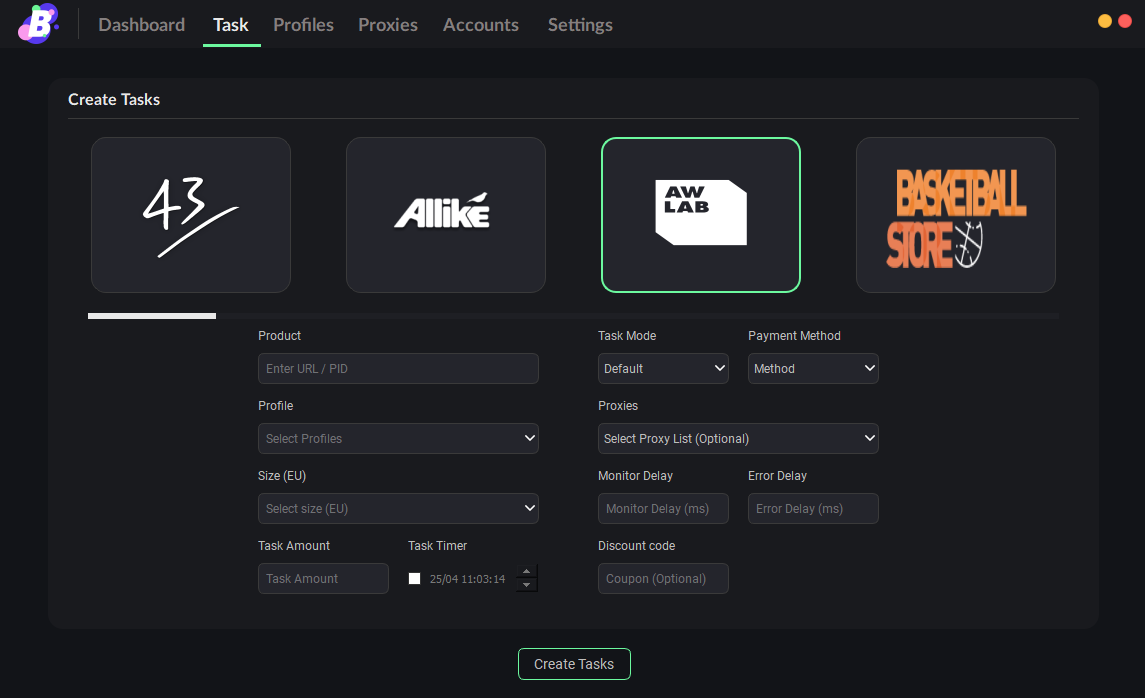This screenshot has width=1145, height=698.
Task: Click the B logo icon in the header
Action: click(x=38, y=23)
